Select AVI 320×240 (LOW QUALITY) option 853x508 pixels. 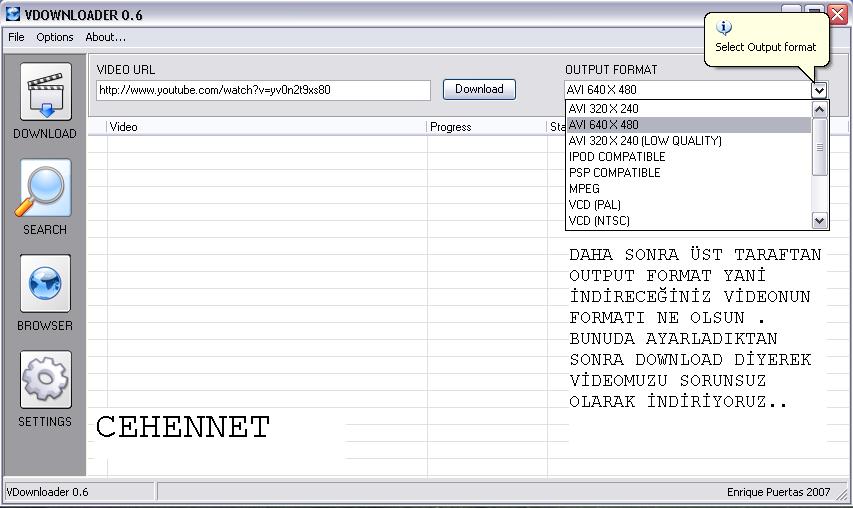689,141
